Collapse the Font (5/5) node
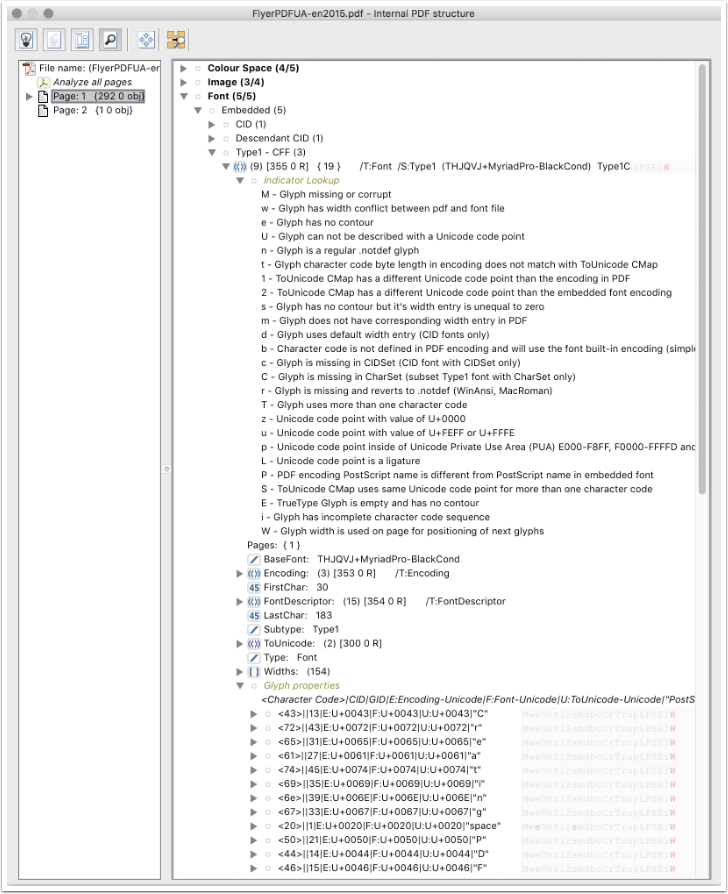 [x=184, y=96]
